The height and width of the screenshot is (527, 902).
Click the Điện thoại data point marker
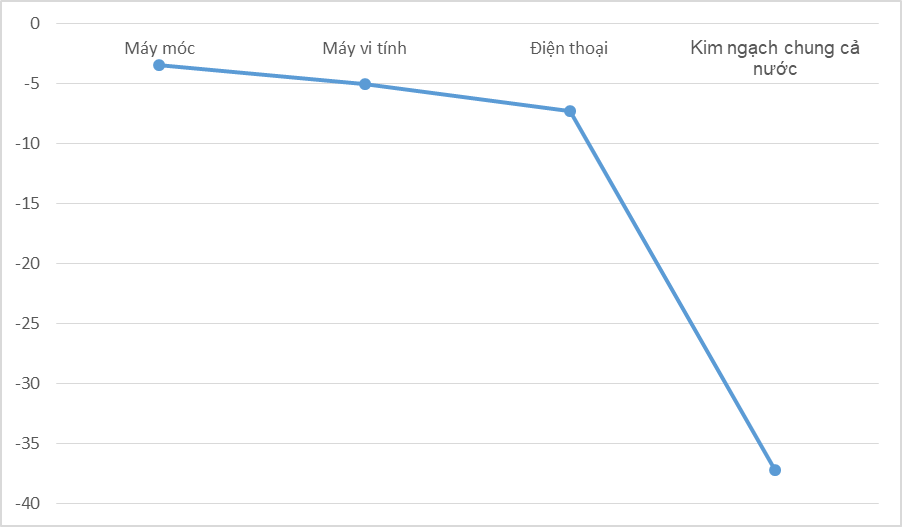click(x=570, y=111)
